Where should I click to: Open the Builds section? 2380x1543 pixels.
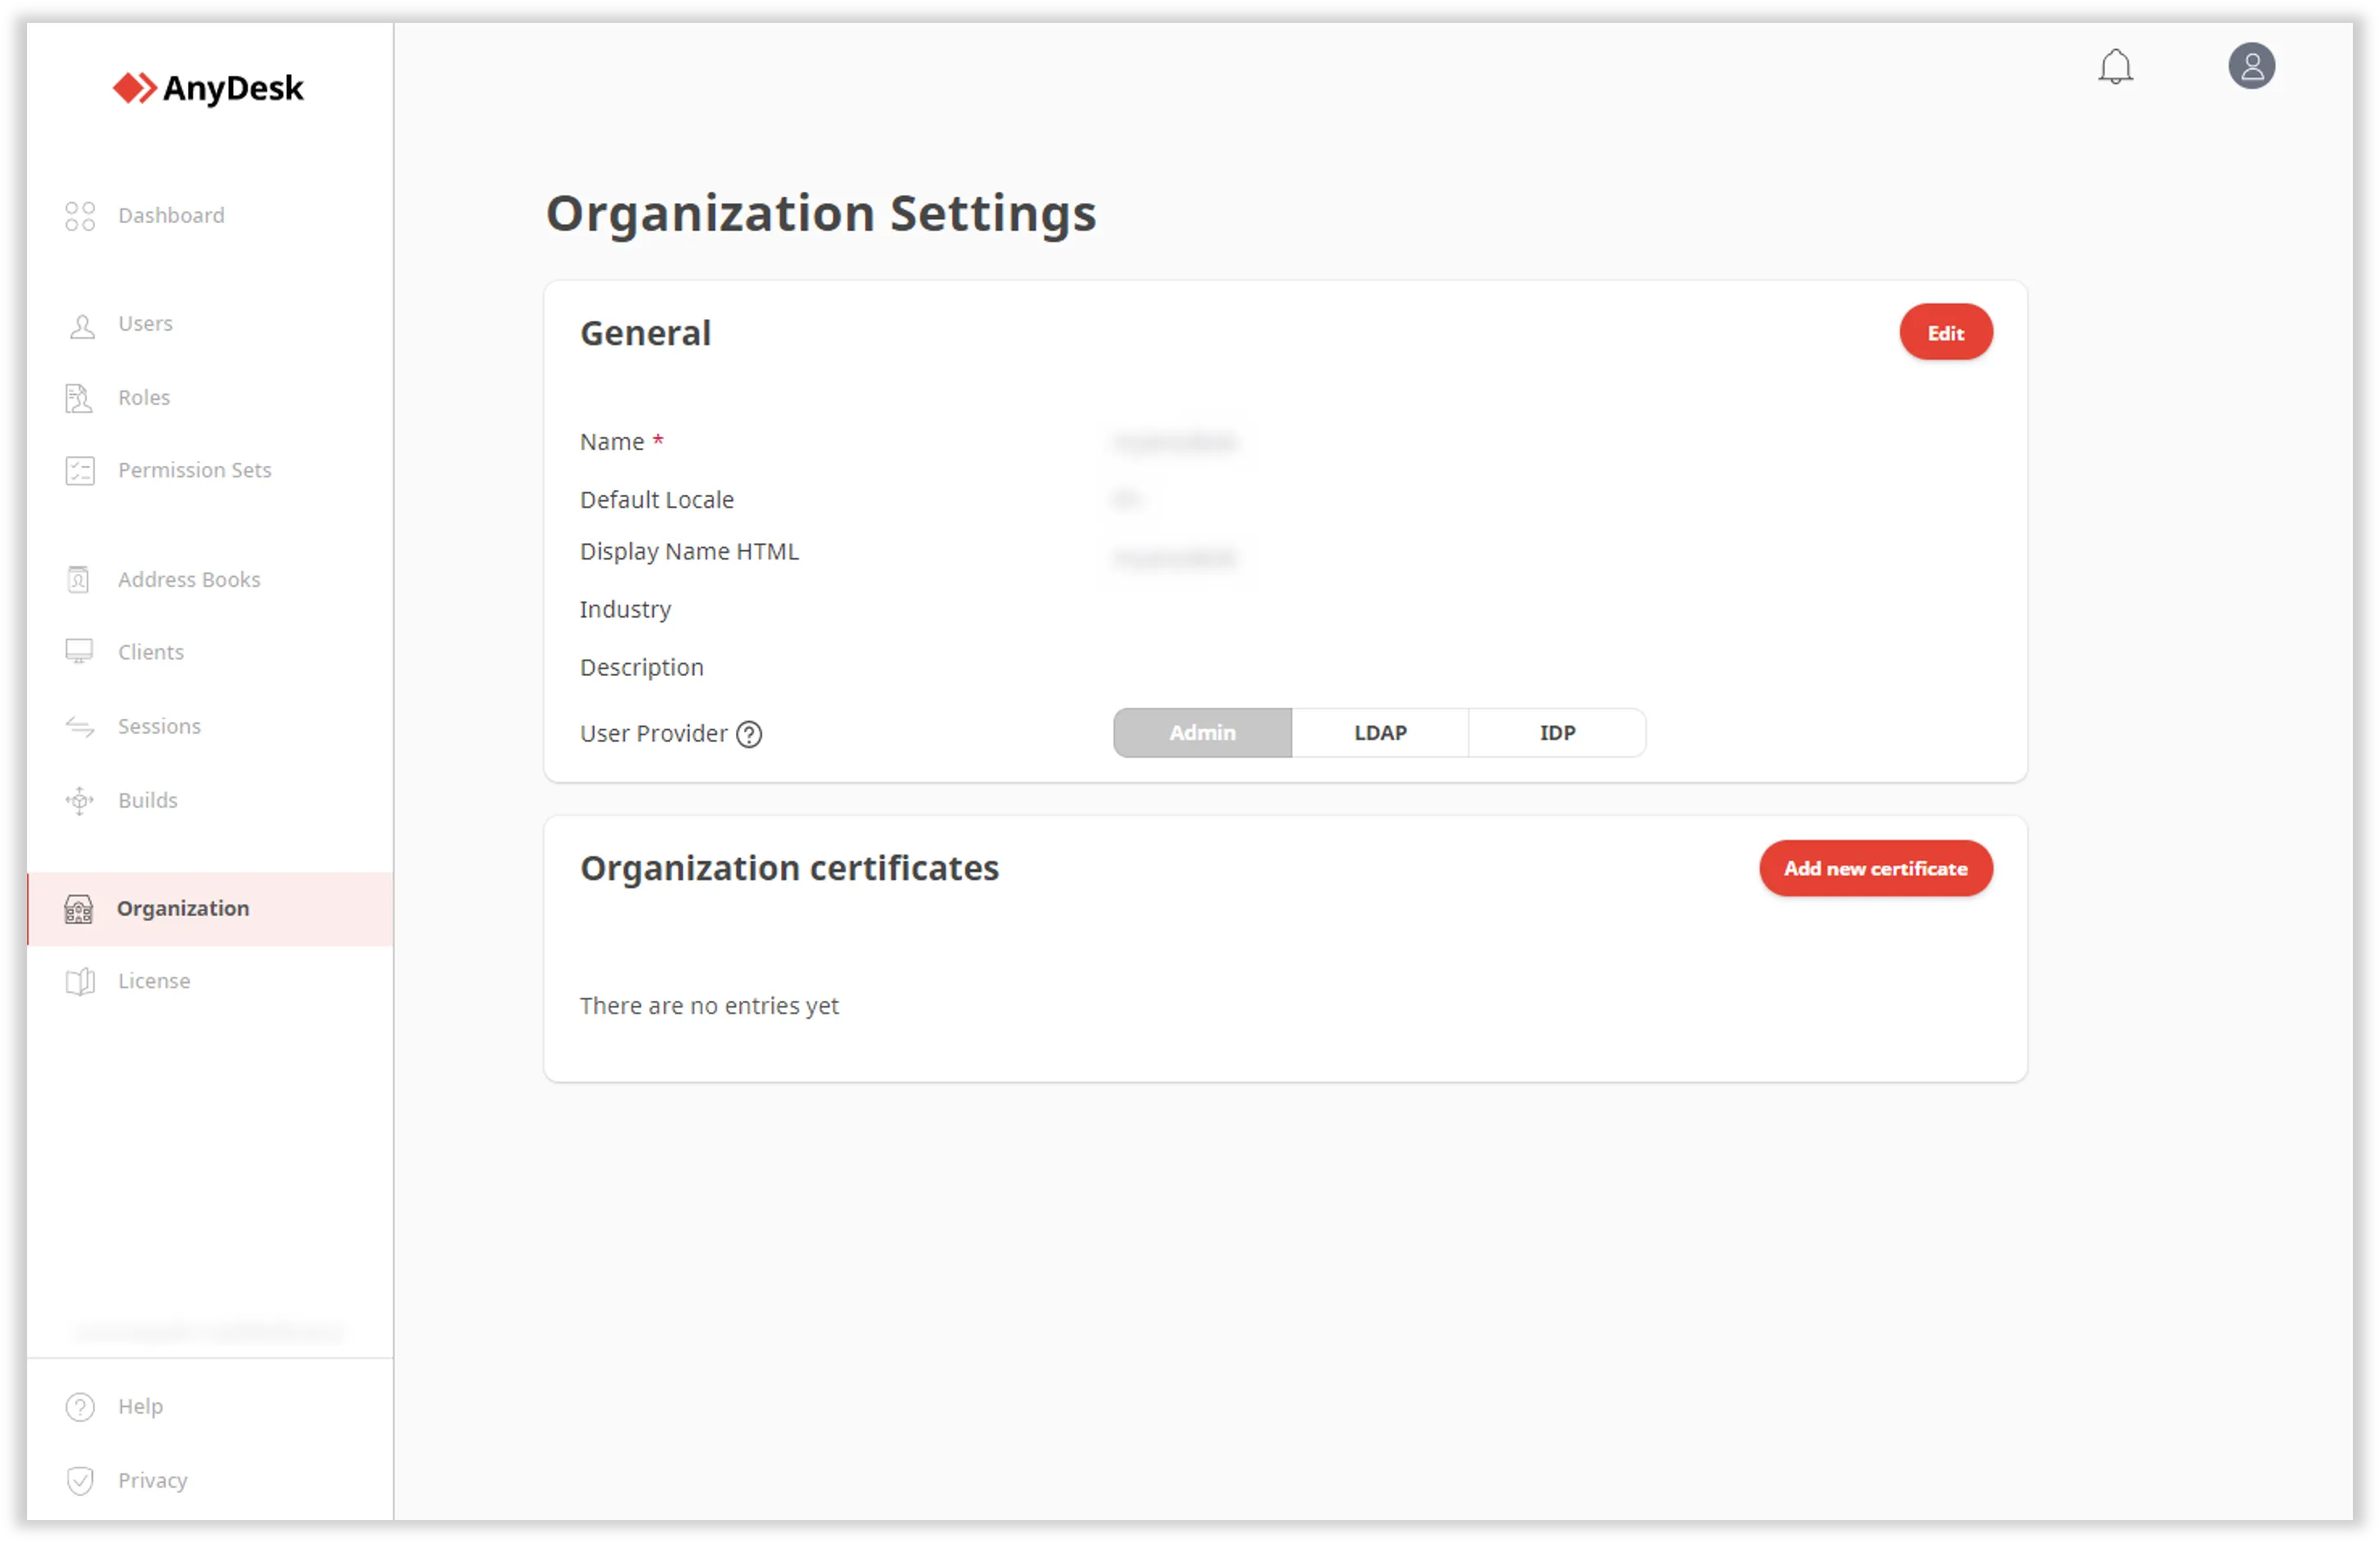click(146, 800)
